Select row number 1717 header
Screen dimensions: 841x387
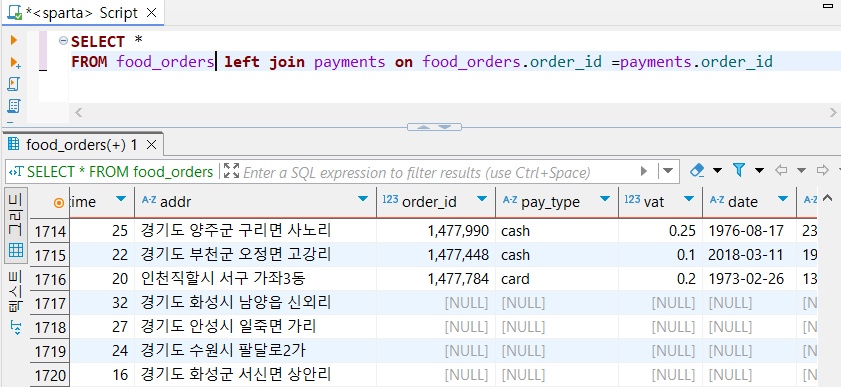click(50, 304)
